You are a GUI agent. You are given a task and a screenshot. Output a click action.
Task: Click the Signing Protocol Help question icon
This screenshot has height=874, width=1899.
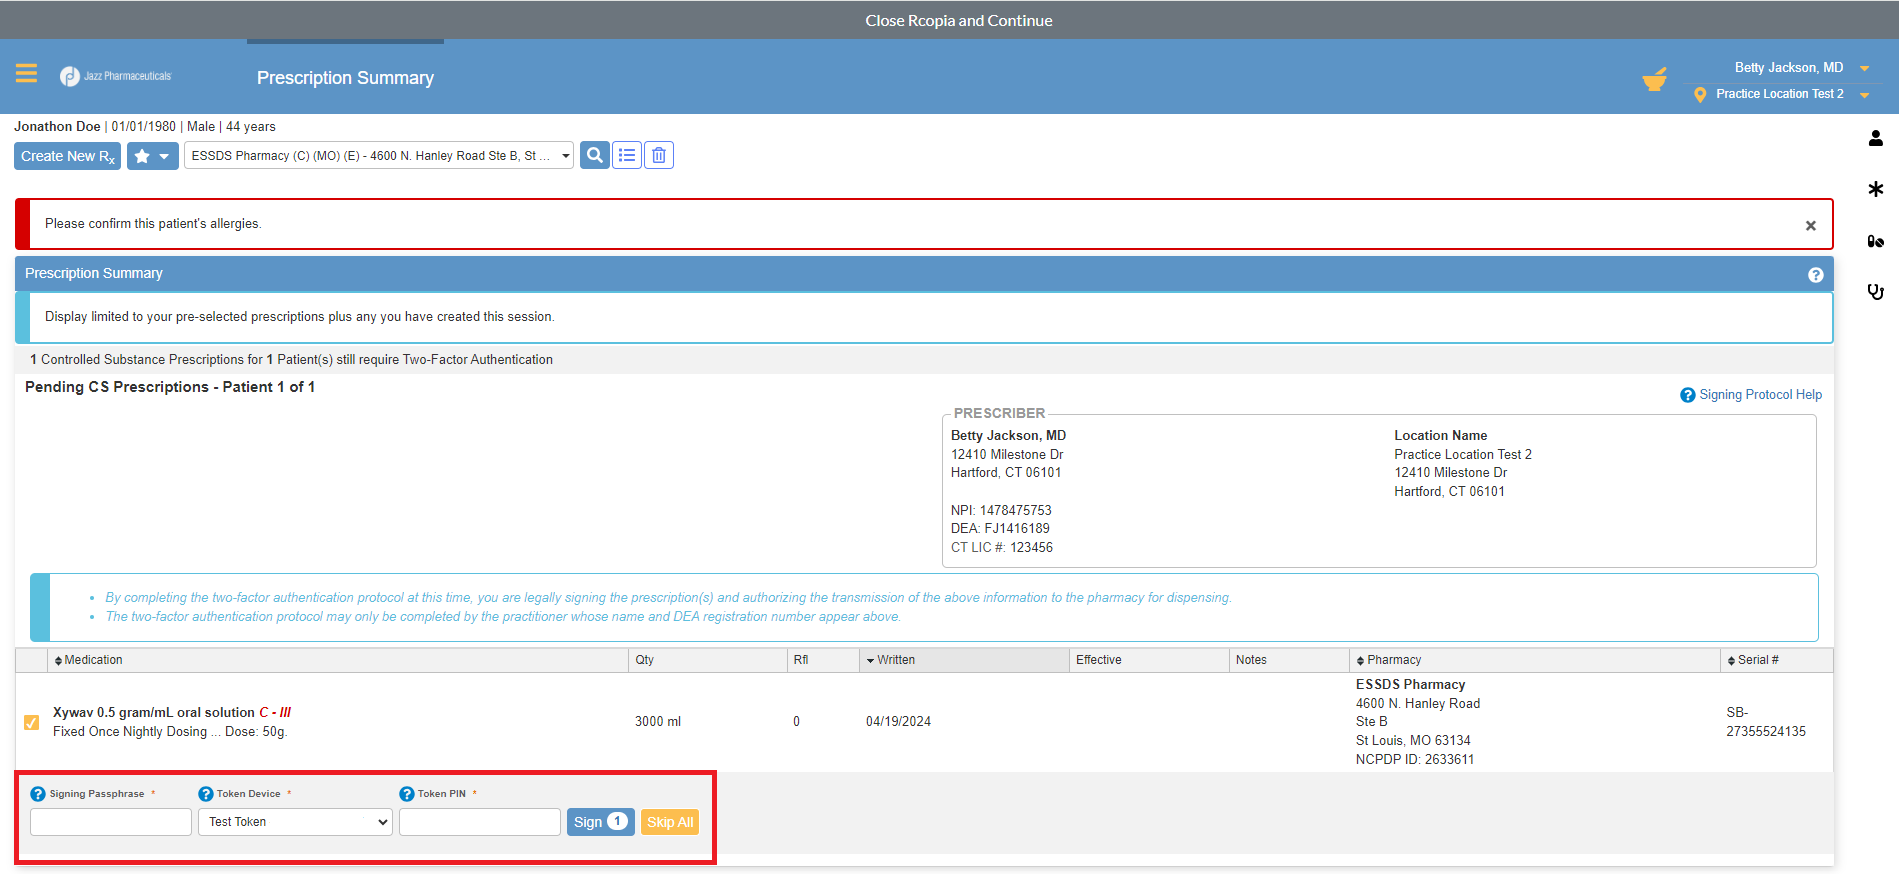tap(1688, 395)
